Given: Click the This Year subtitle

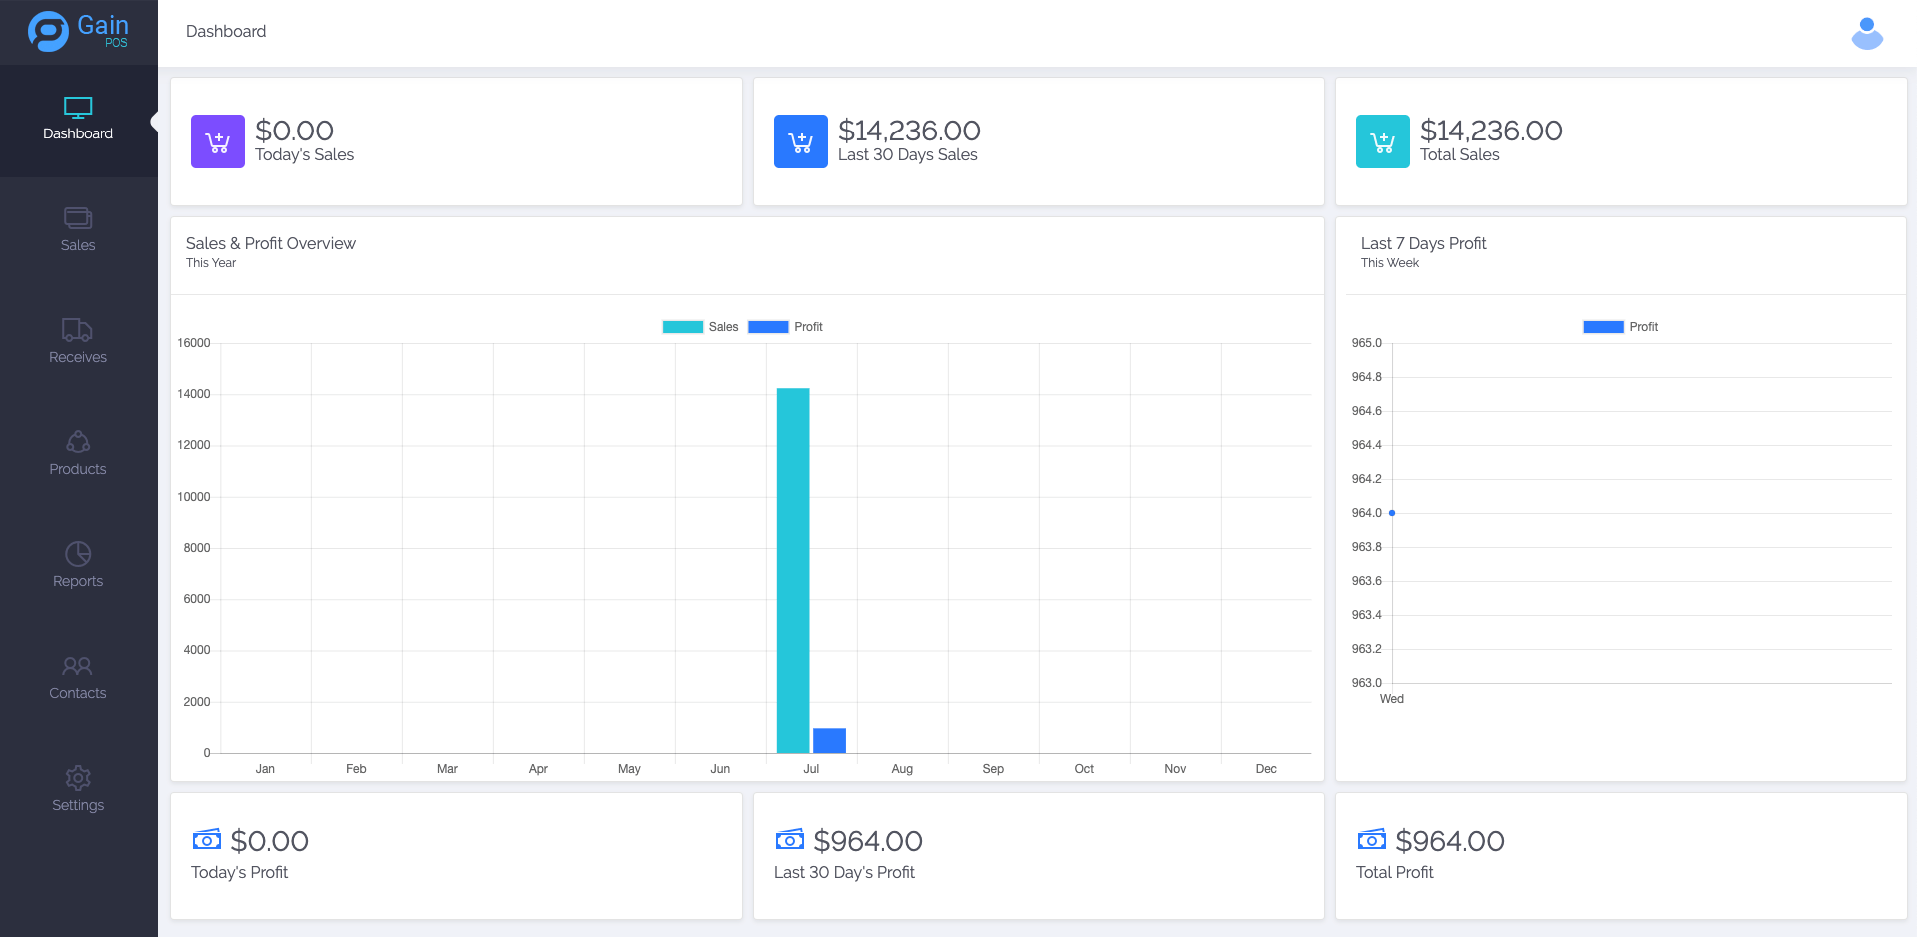Looking at the screenshot, I should point(211,263).
